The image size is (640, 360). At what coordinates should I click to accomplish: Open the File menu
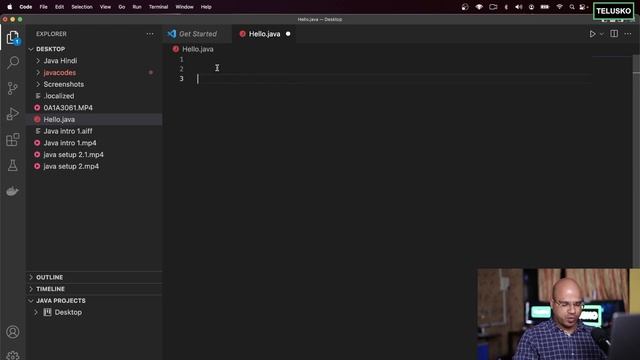(43, 7)
